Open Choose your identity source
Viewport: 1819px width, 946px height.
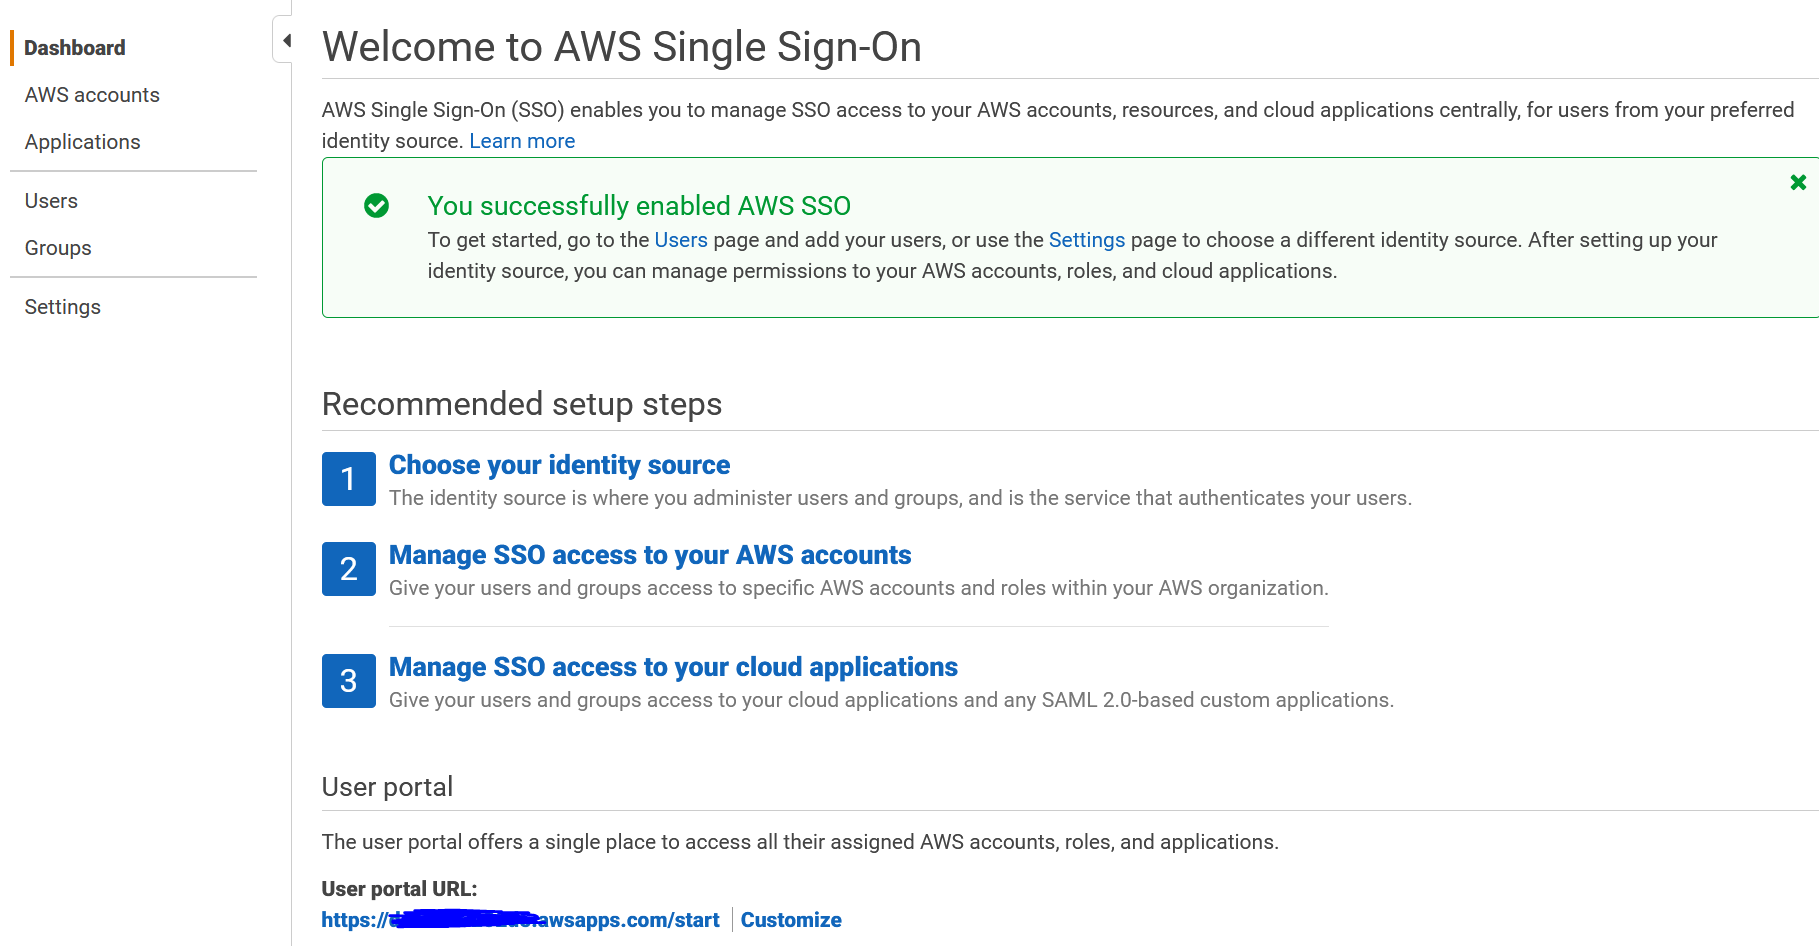point(559,465)
